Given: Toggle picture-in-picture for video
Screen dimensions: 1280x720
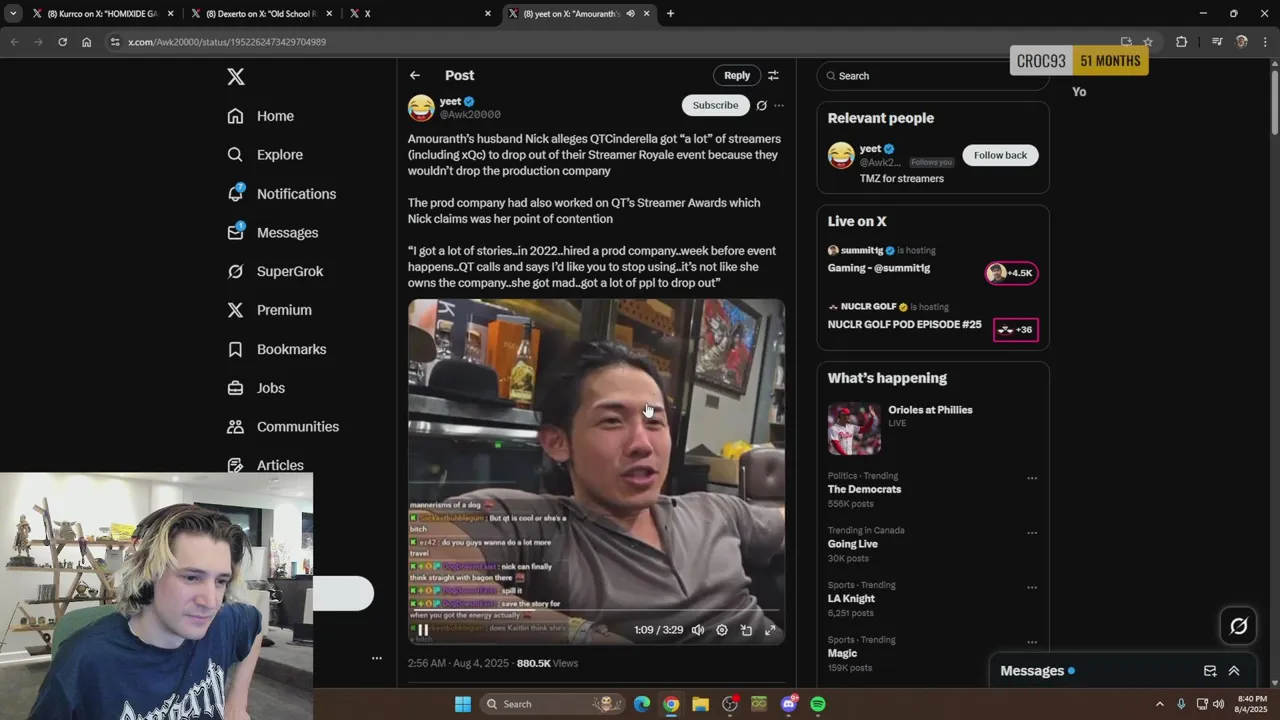Looking at the screenshot, I should click(x=746, y=630).
